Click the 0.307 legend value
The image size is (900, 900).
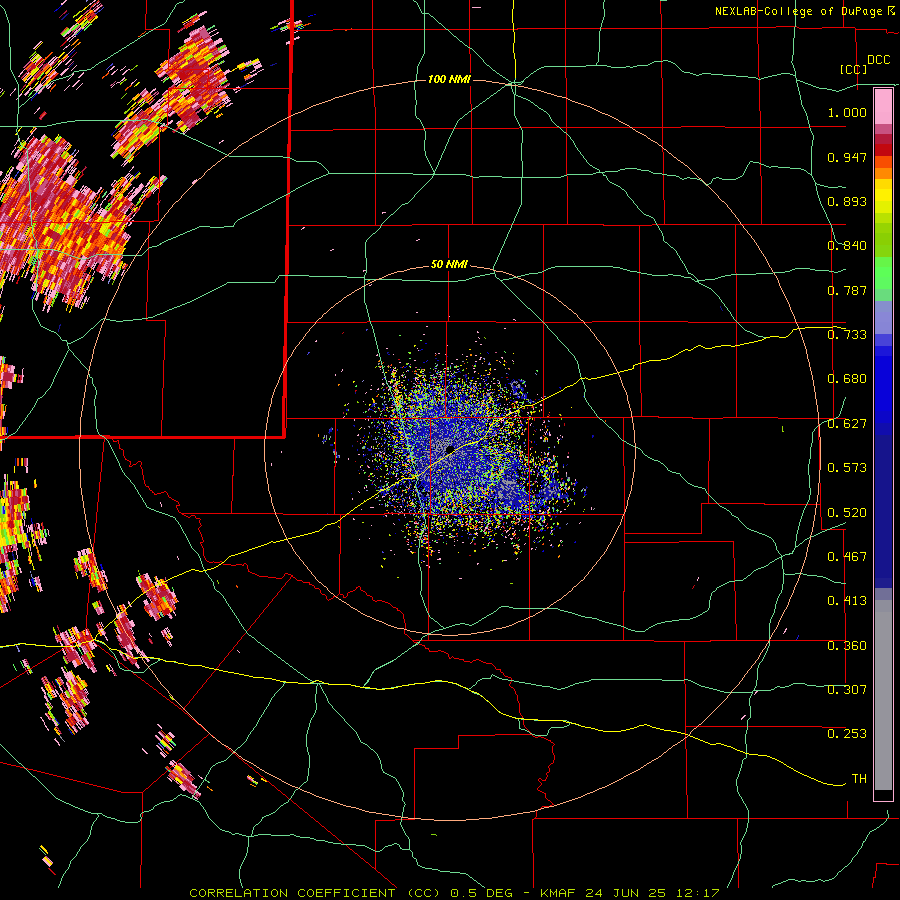pyautogui.click(x=847, y=690)
